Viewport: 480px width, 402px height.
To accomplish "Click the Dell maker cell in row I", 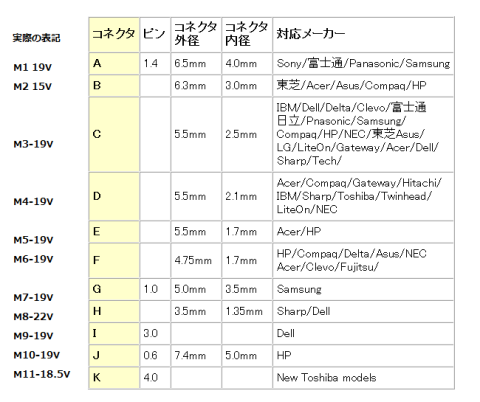I will [x=363, y=333].
